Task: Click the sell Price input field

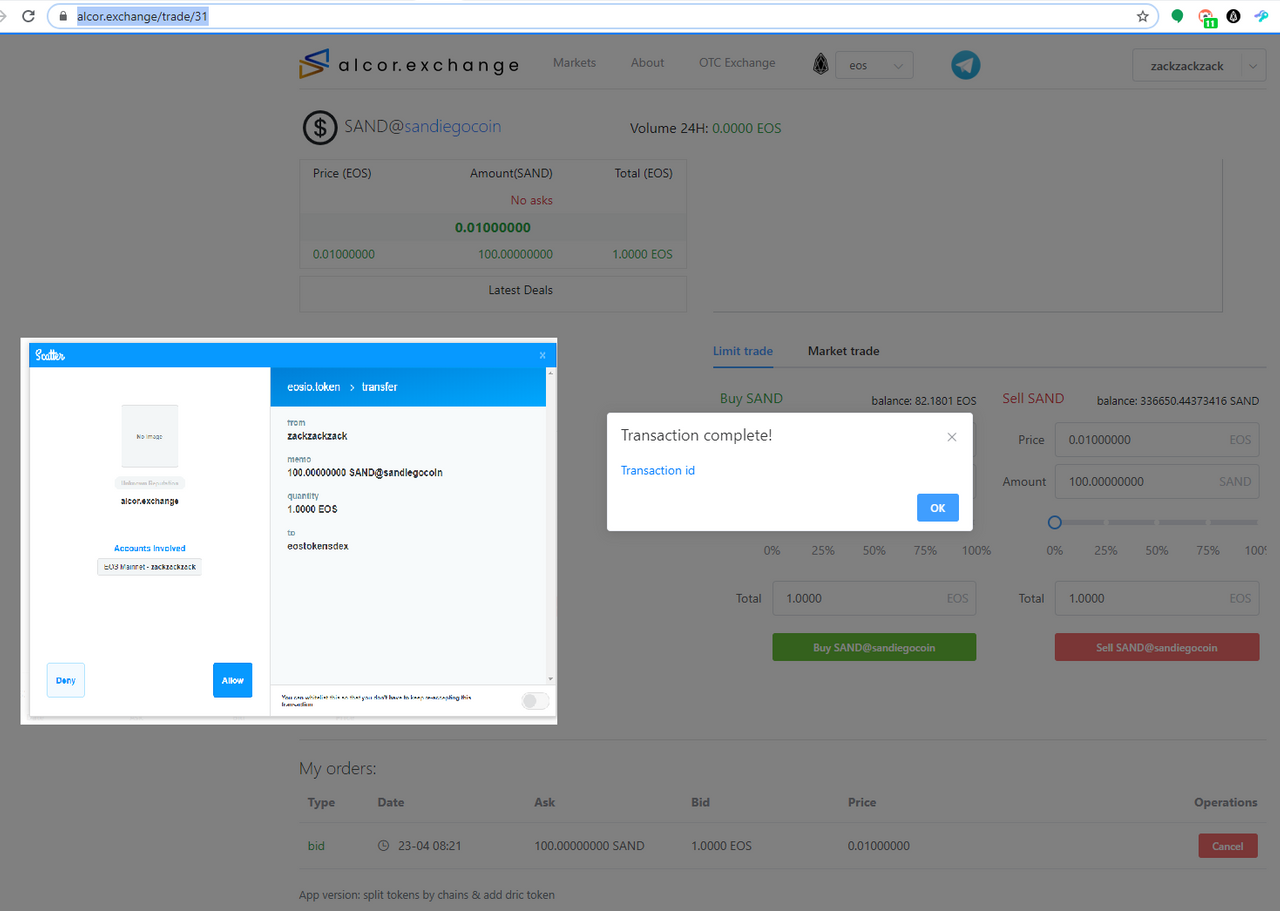Action: coord(1157,440)
